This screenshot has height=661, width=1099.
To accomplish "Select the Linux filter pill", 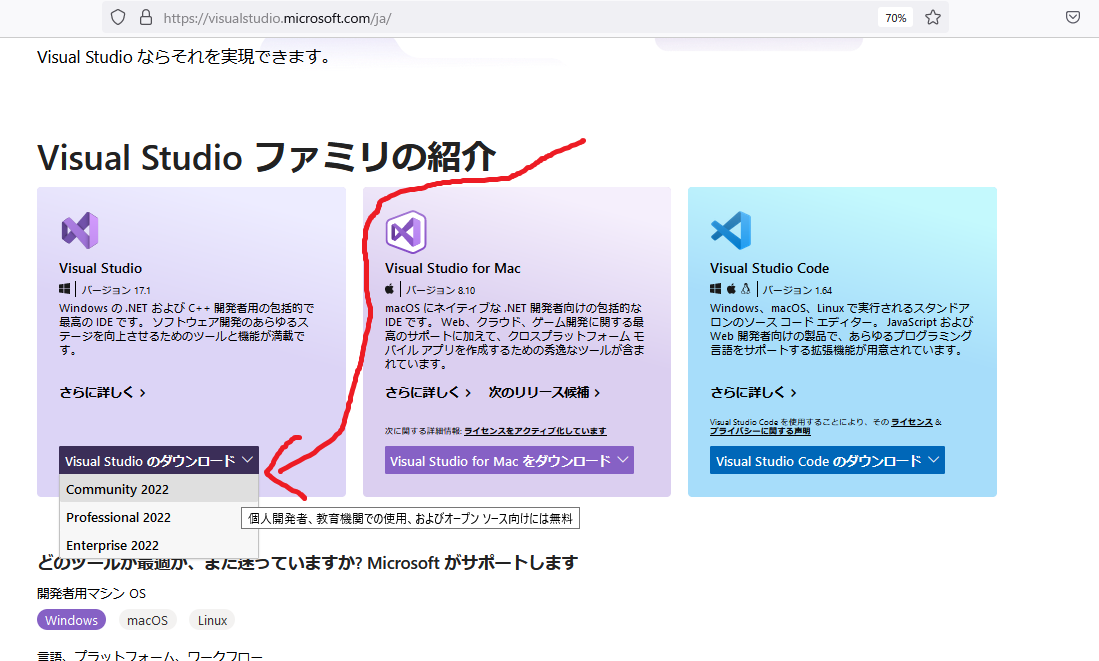I will (x=212, y=620).
